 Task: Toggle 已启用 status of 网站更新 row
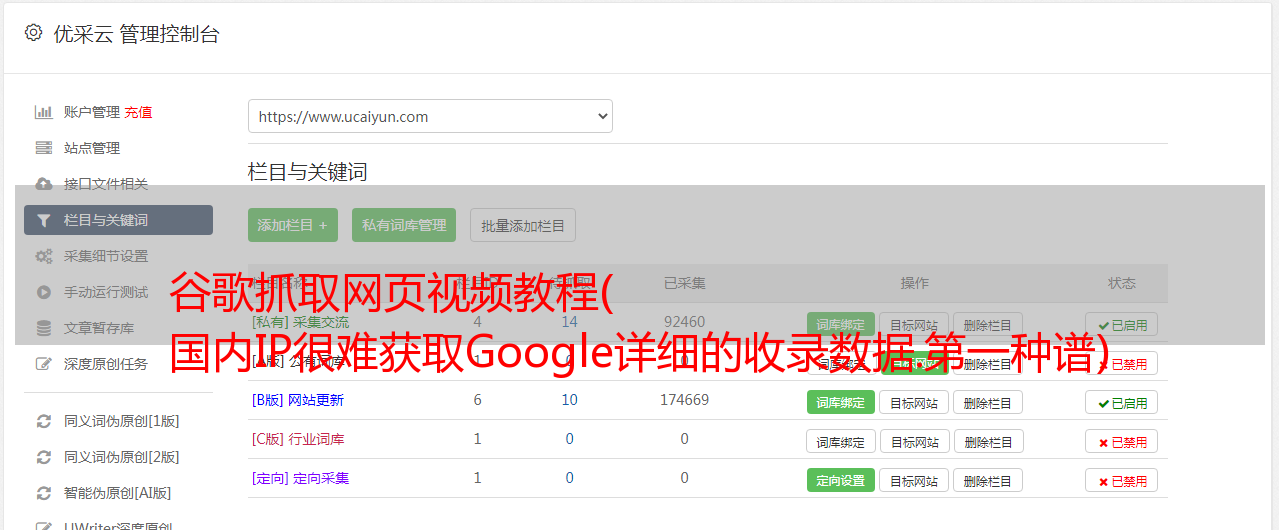tap(1122, 402)
